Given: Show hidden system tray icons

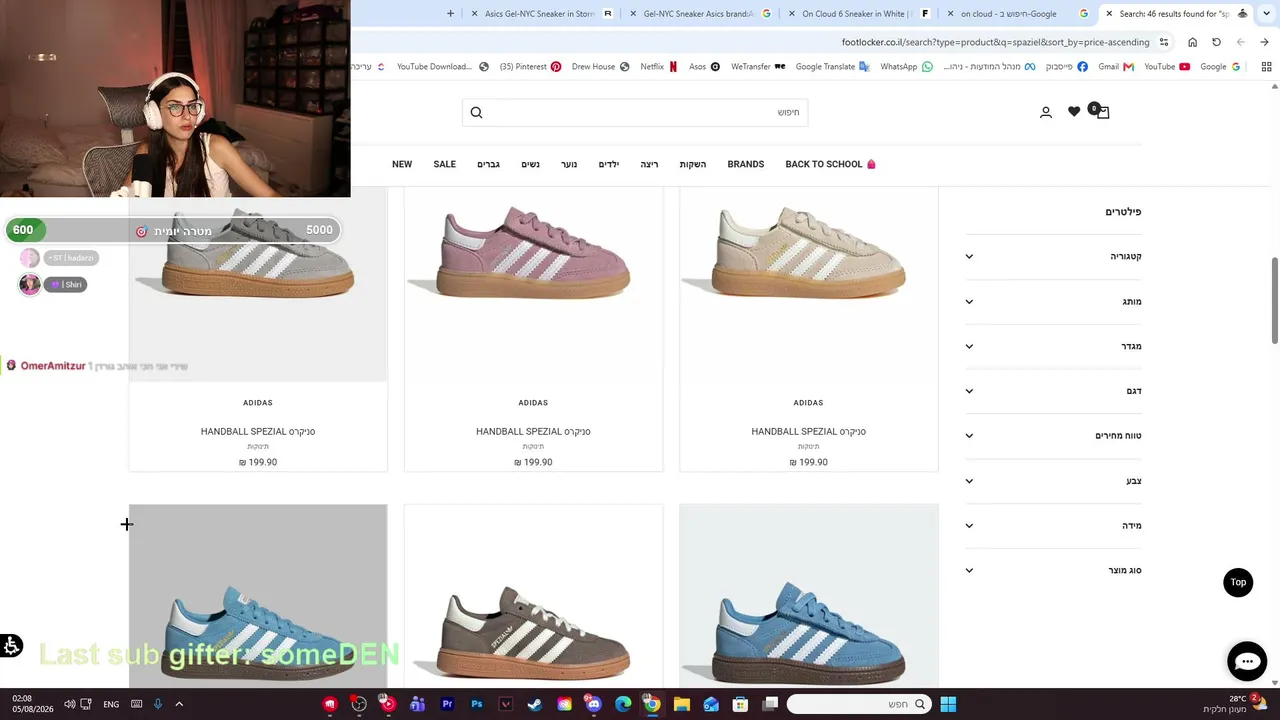Looking at the screenshot, I should point(179,704).
